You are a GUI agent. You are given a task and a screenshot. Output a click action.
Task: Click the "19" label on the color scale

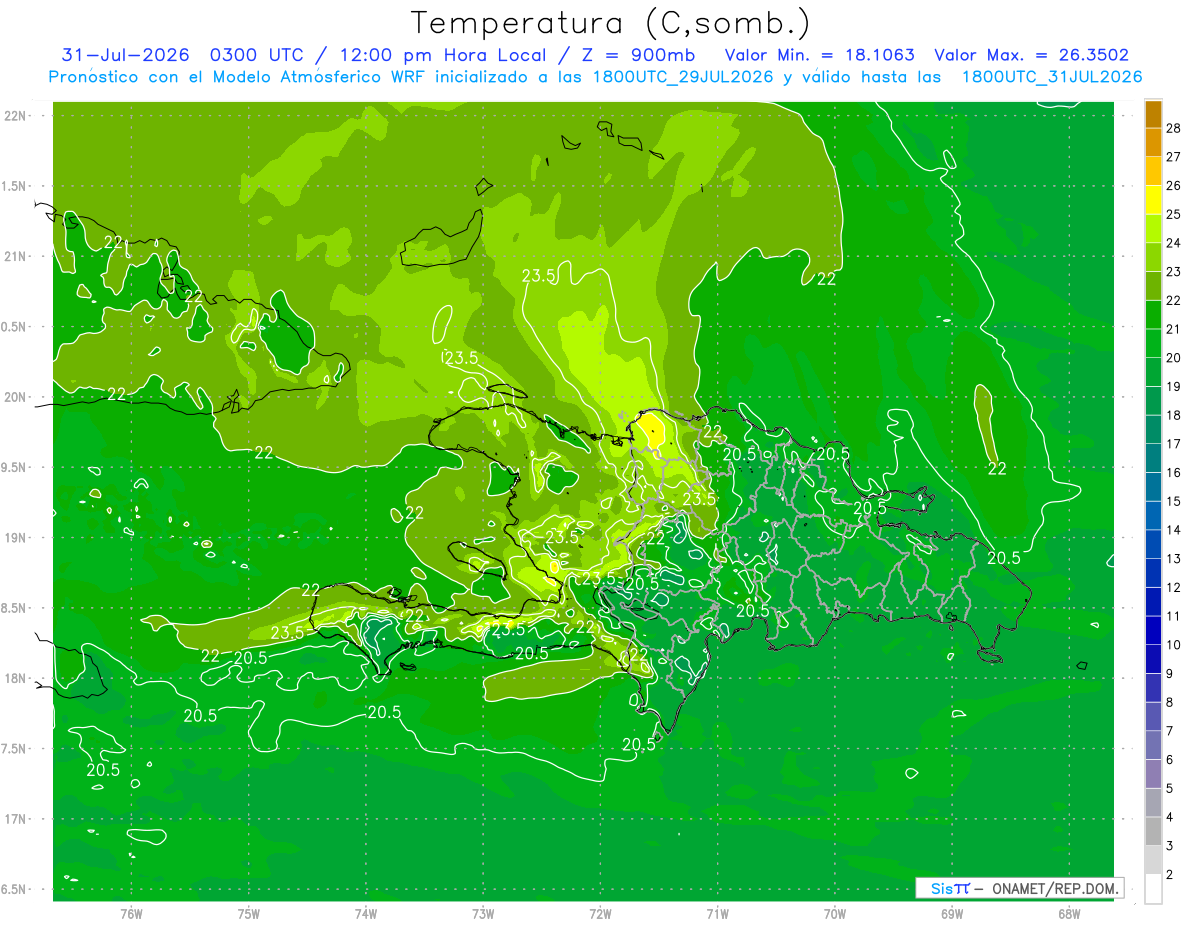pos(1174,386)
